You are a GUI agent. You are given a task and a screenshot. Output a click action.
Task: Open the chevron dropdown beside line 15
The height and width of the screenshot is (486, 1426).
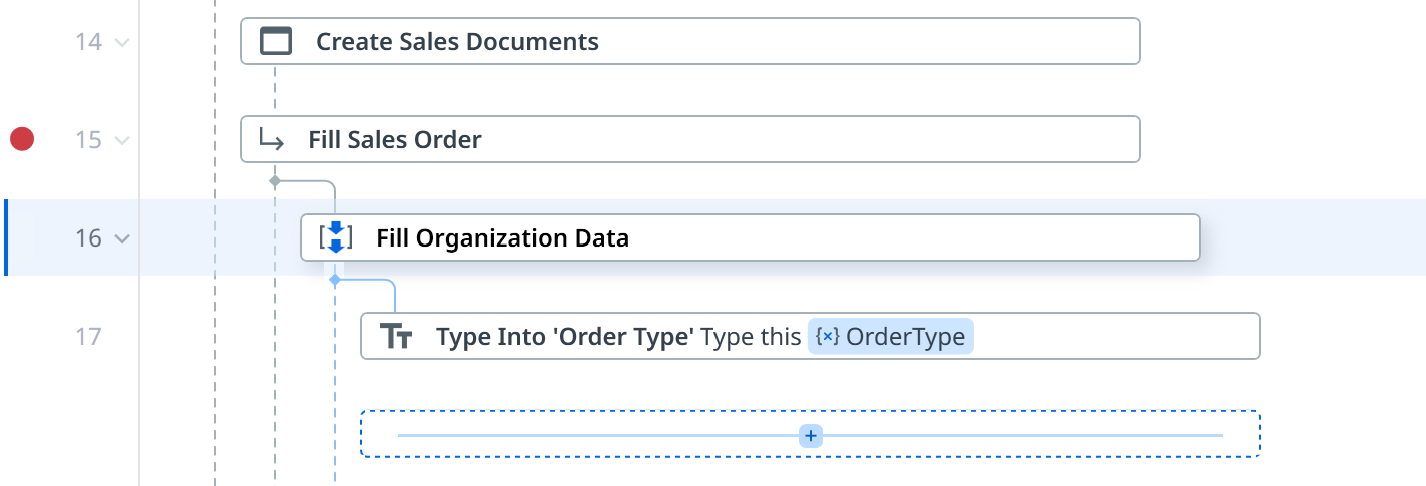click(x=122, y=140)
